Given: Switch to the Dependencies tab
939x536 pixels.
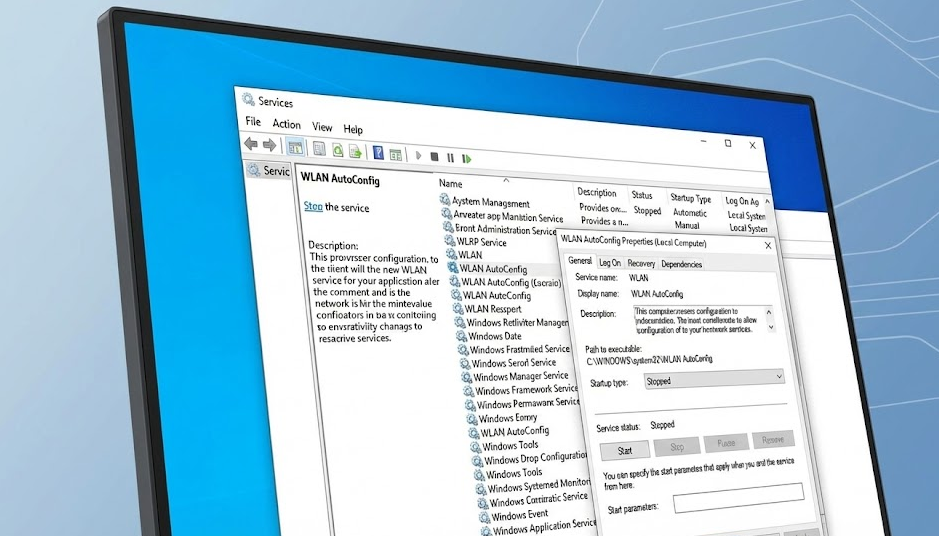Looking at the screenshot, I should 681,264.
